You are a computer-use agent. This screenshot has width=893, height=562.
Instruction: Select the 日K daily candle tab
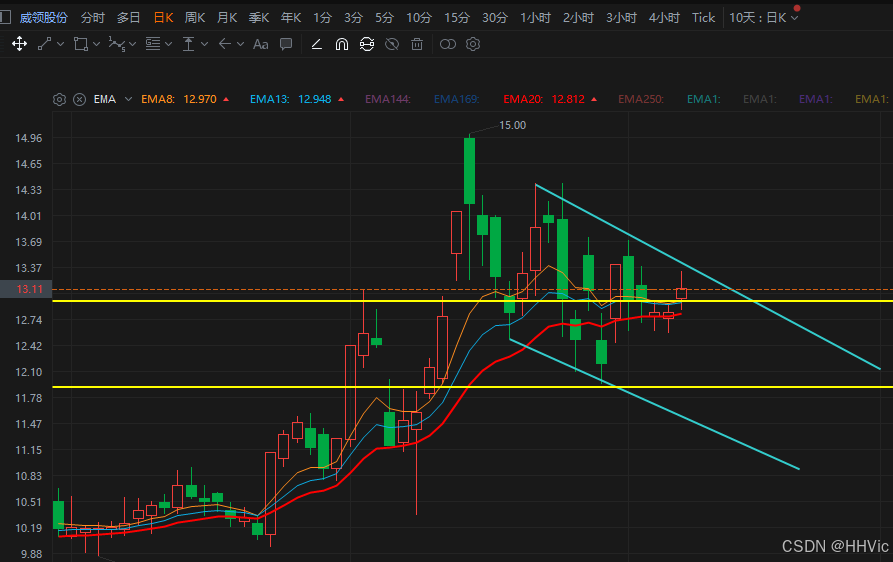[x=163, y=18]
